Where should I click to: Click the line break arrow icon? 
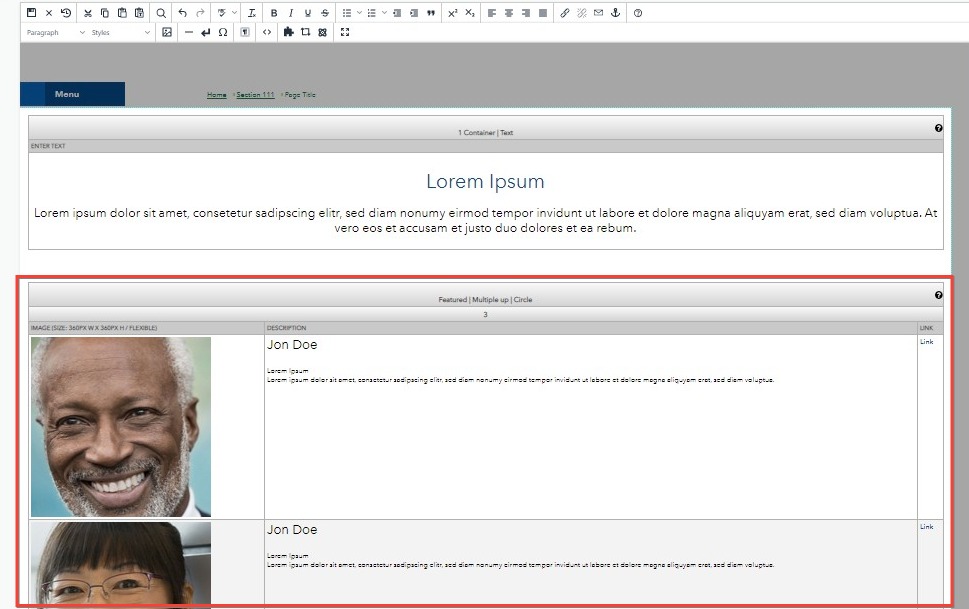(206, 32)
